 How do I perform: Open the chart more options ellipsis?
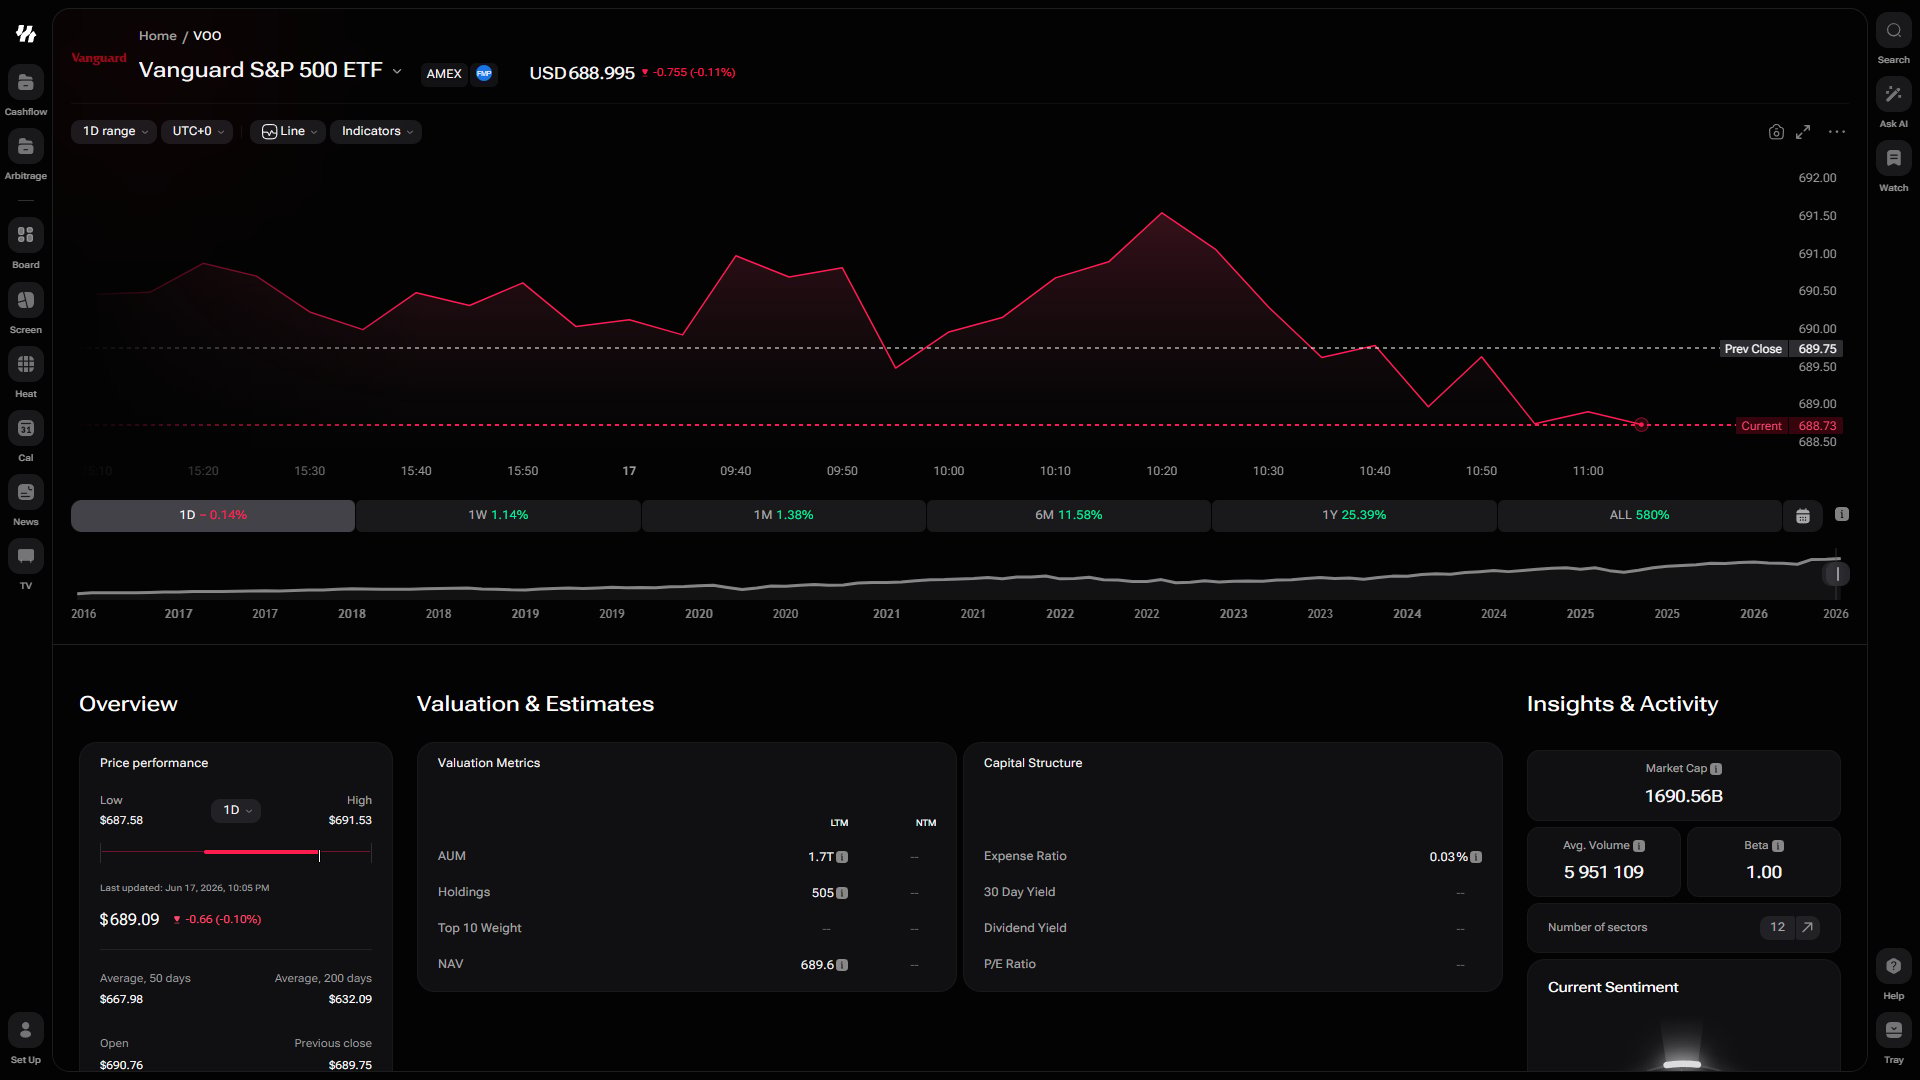coord(1837,132)
